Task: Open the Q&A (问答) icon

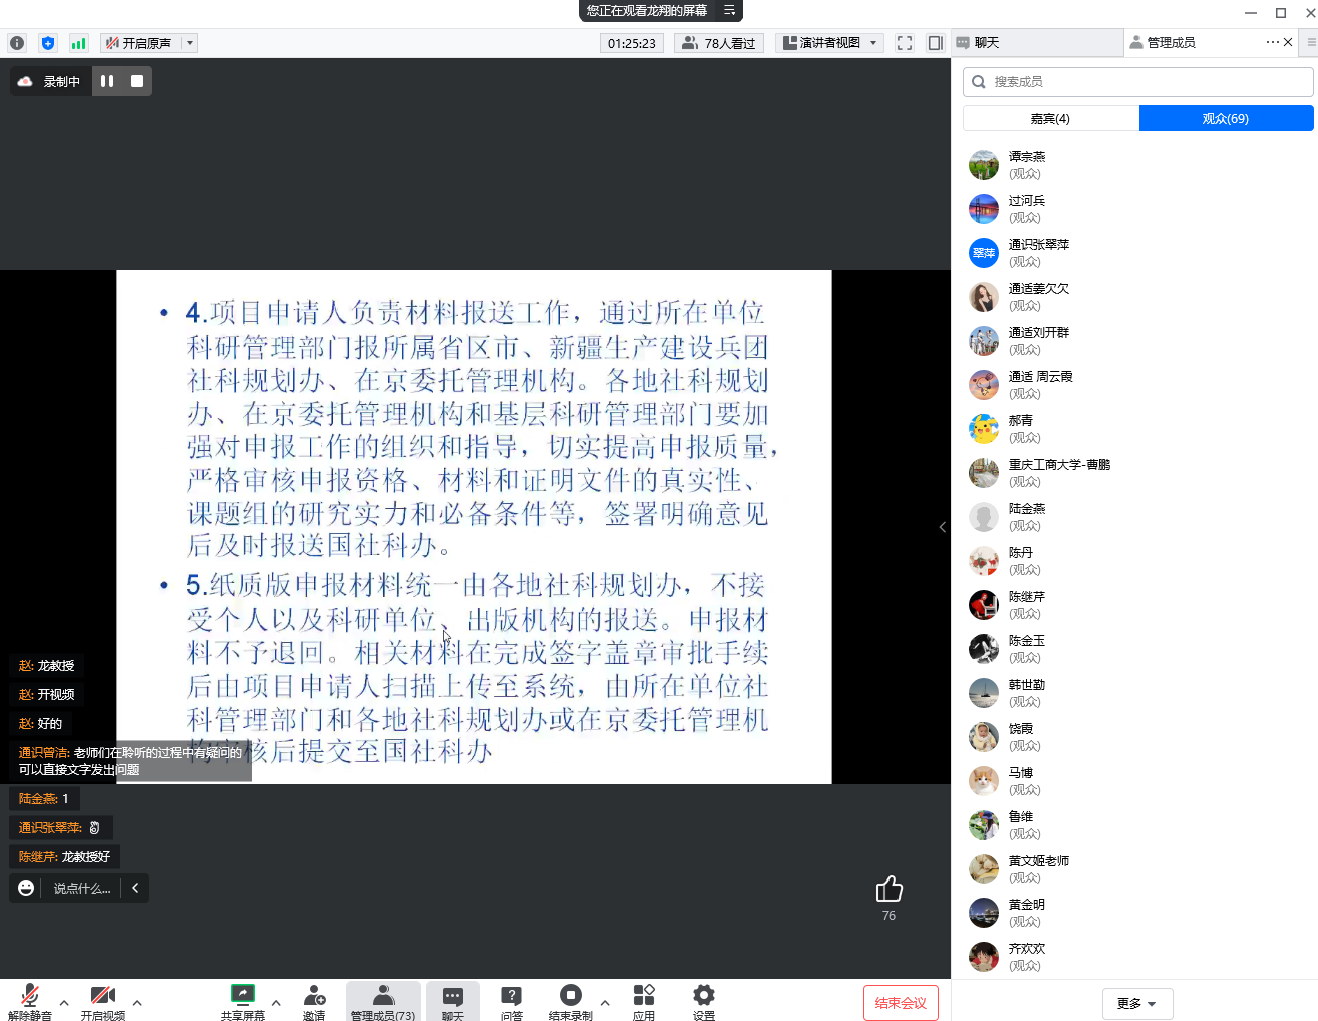Action: (511, 1000)
